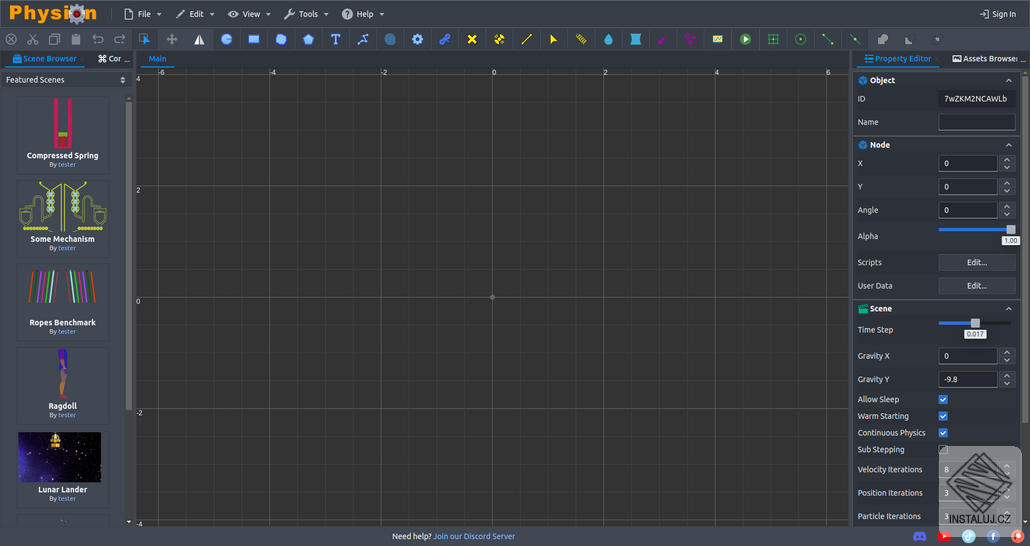Collapse the Node section
The height and width of the screenshot is (546, 1030).
click(1008, 145)
